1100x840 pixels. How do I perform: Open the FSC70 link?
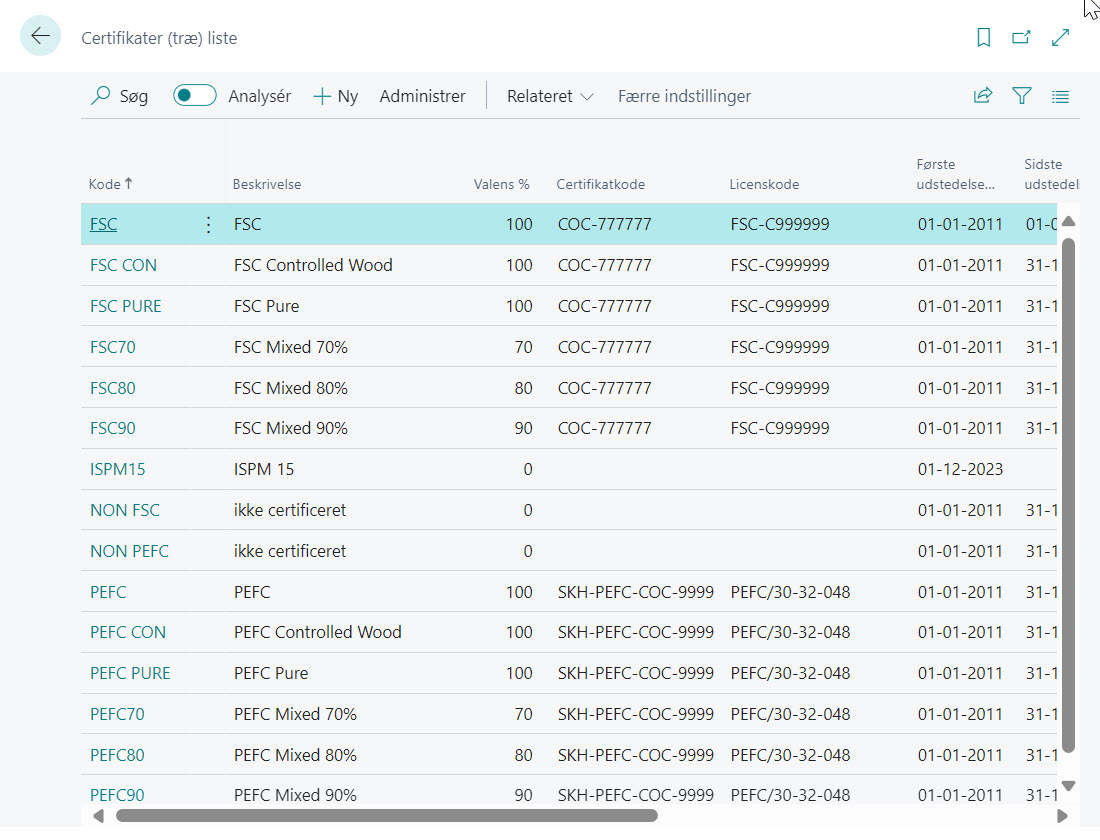coord(112,347)
